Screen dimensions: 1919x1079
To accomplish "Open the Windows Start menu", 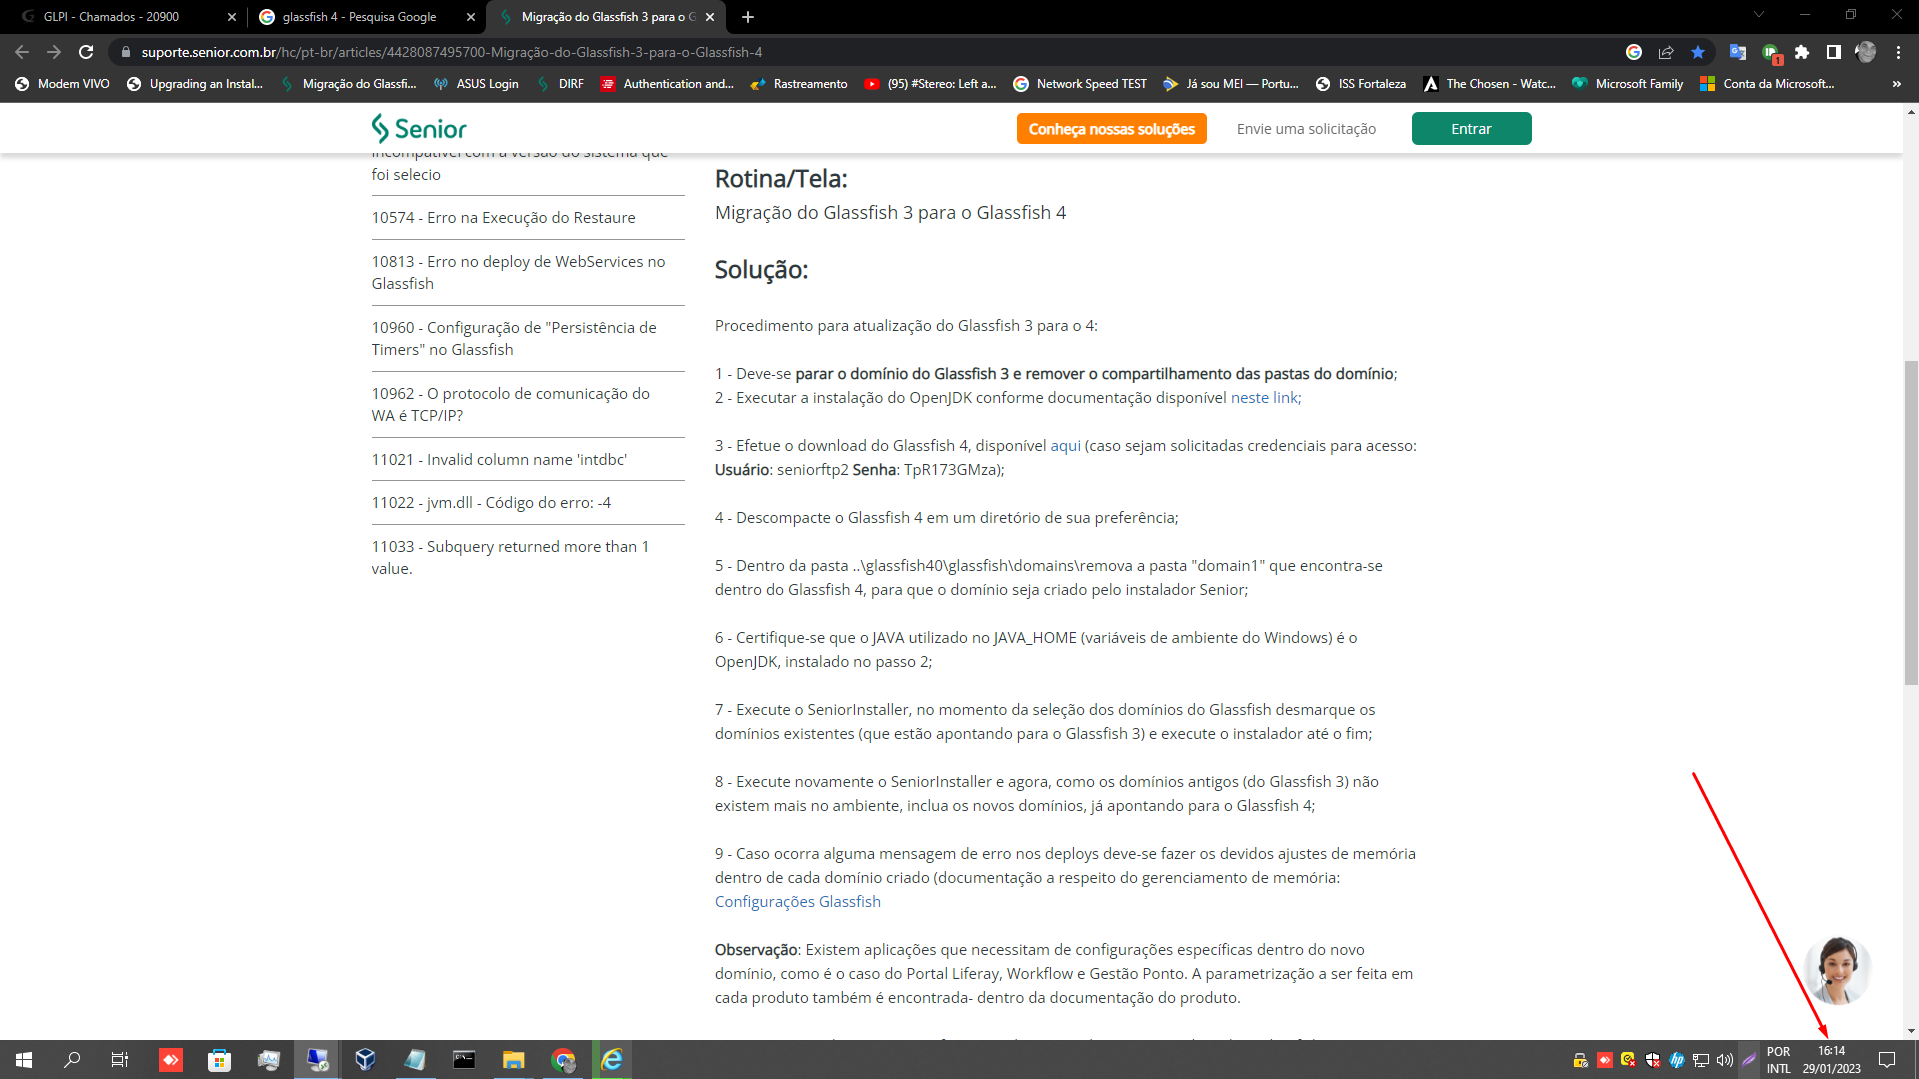I will click(24, 1059).
